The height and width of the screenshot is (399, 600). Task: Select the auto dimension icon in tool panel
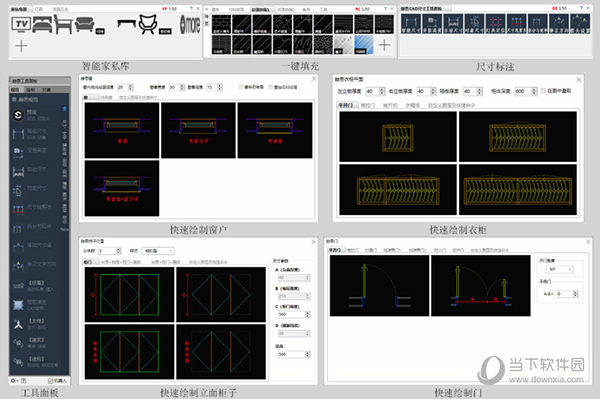click(18, 172)
